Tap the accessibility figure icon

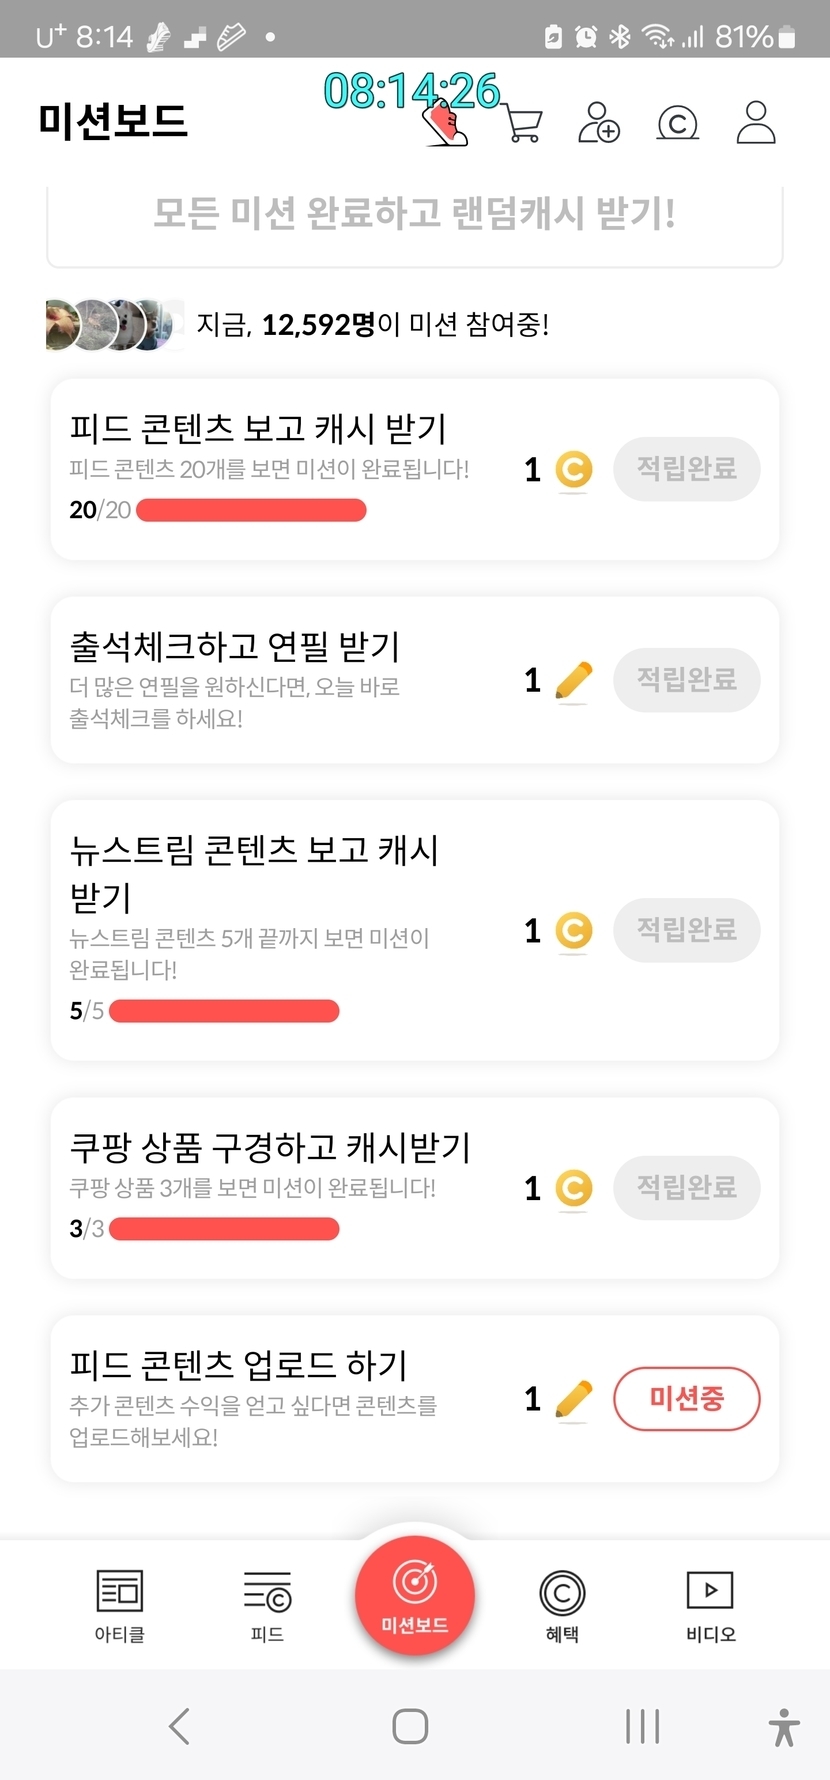click(784, 1725)
